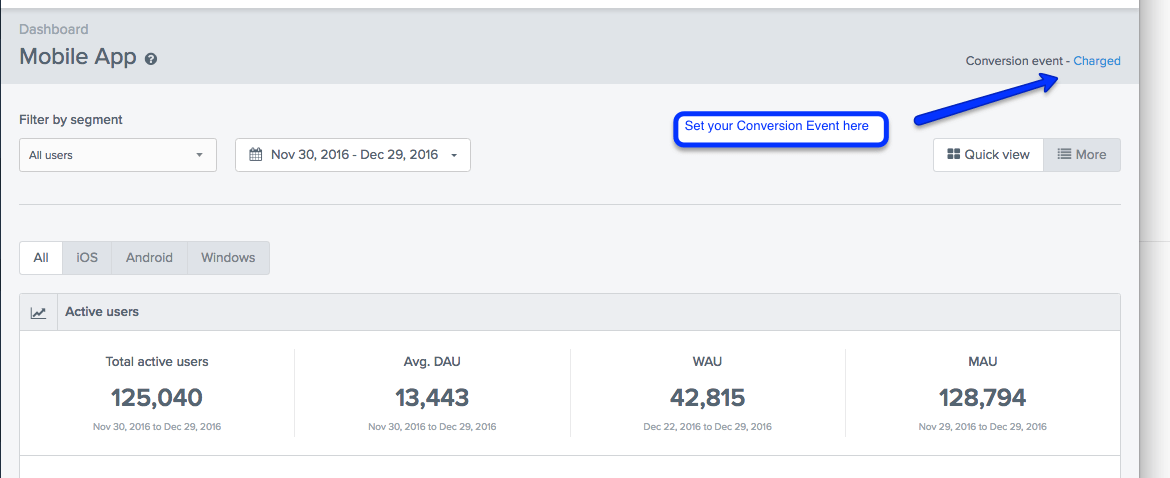Switch to More view mode
The width and height of the screenshot is (1170, 478).
[1082, 155]
